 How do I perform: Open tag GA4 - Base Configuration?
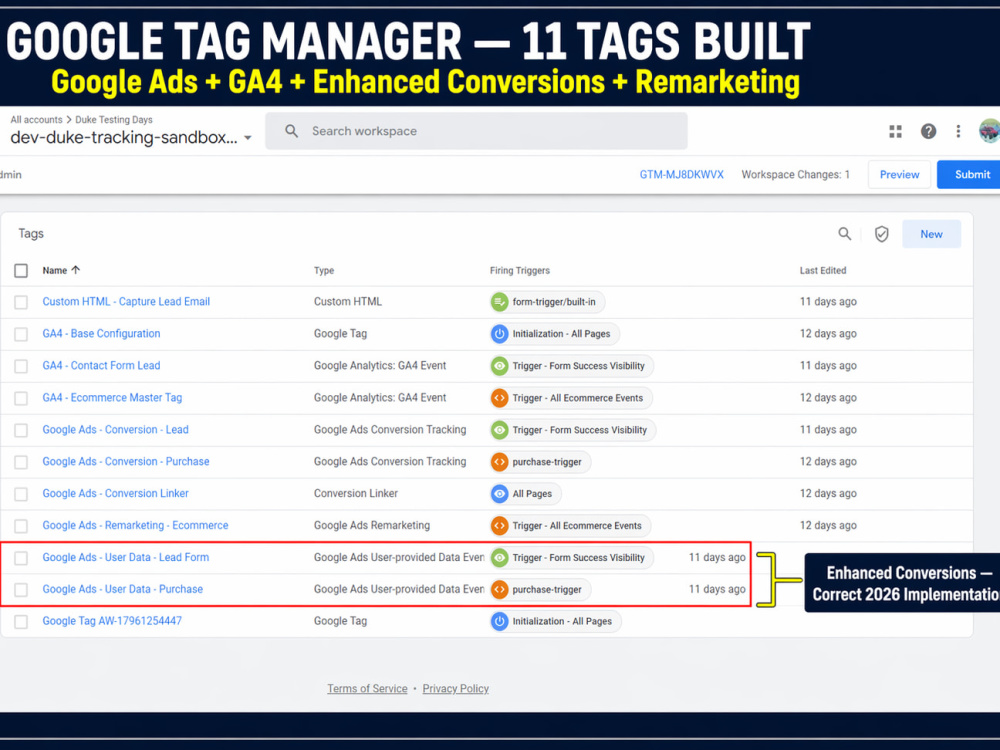click(x=101, y=334)
